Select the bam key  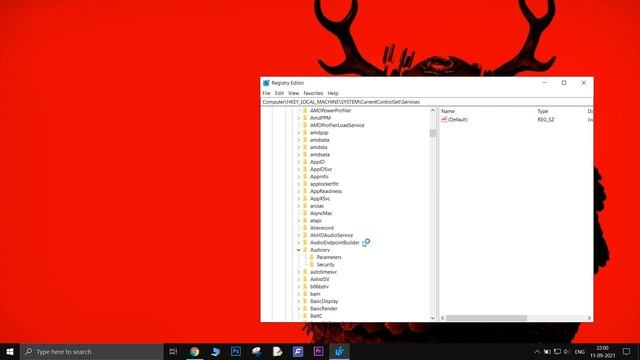pos(315,294)
